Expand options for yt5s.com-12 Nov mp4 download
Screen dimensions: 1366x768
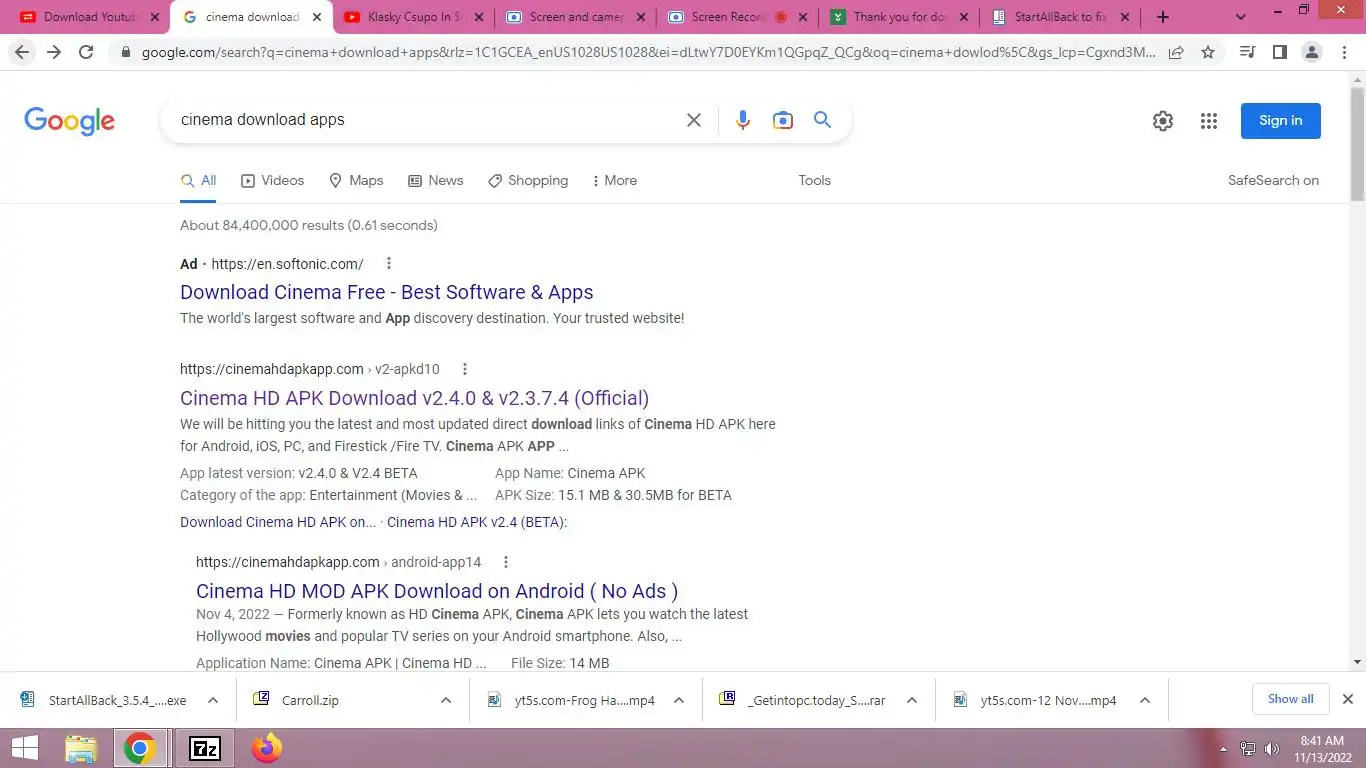(x=1144, y=700)
